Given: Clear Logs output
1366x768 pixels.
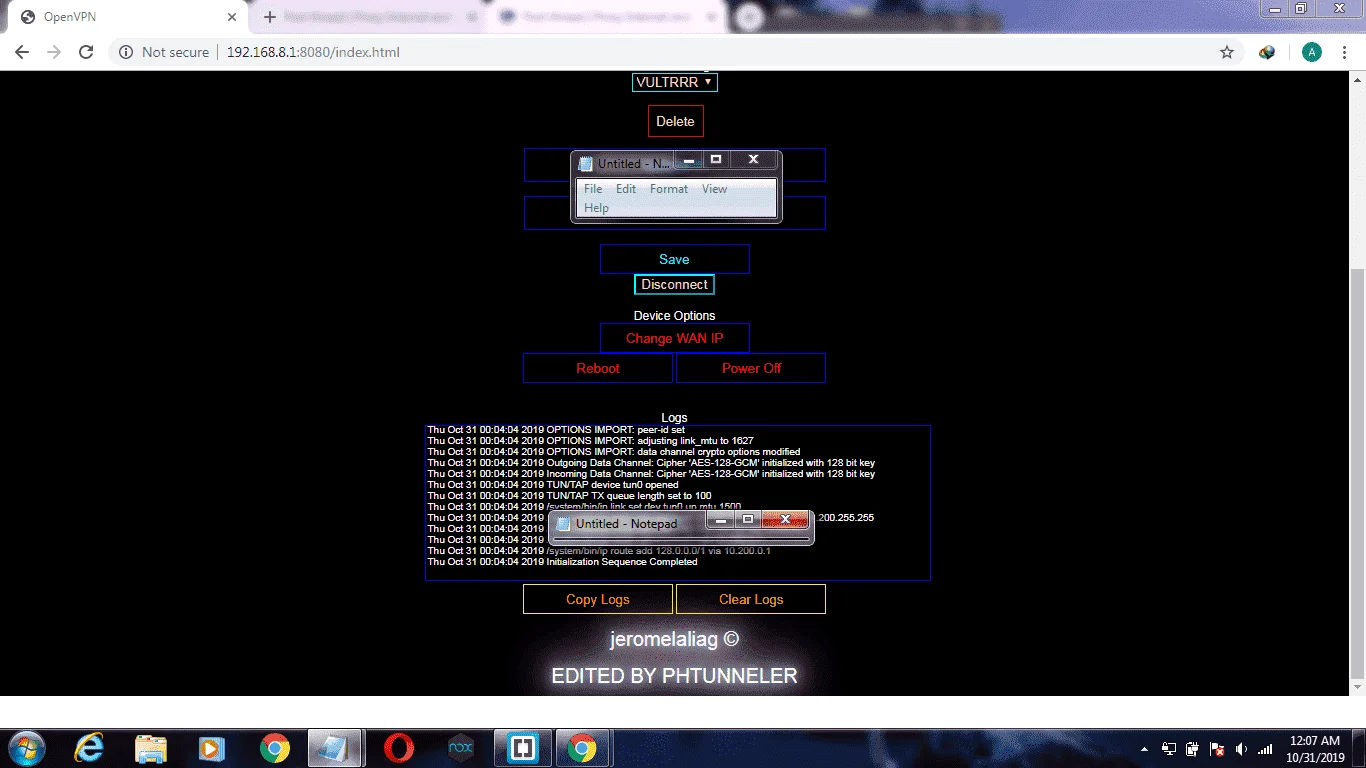Looking at the screenshot, I should pyautogui.click(x=751, y=599).
